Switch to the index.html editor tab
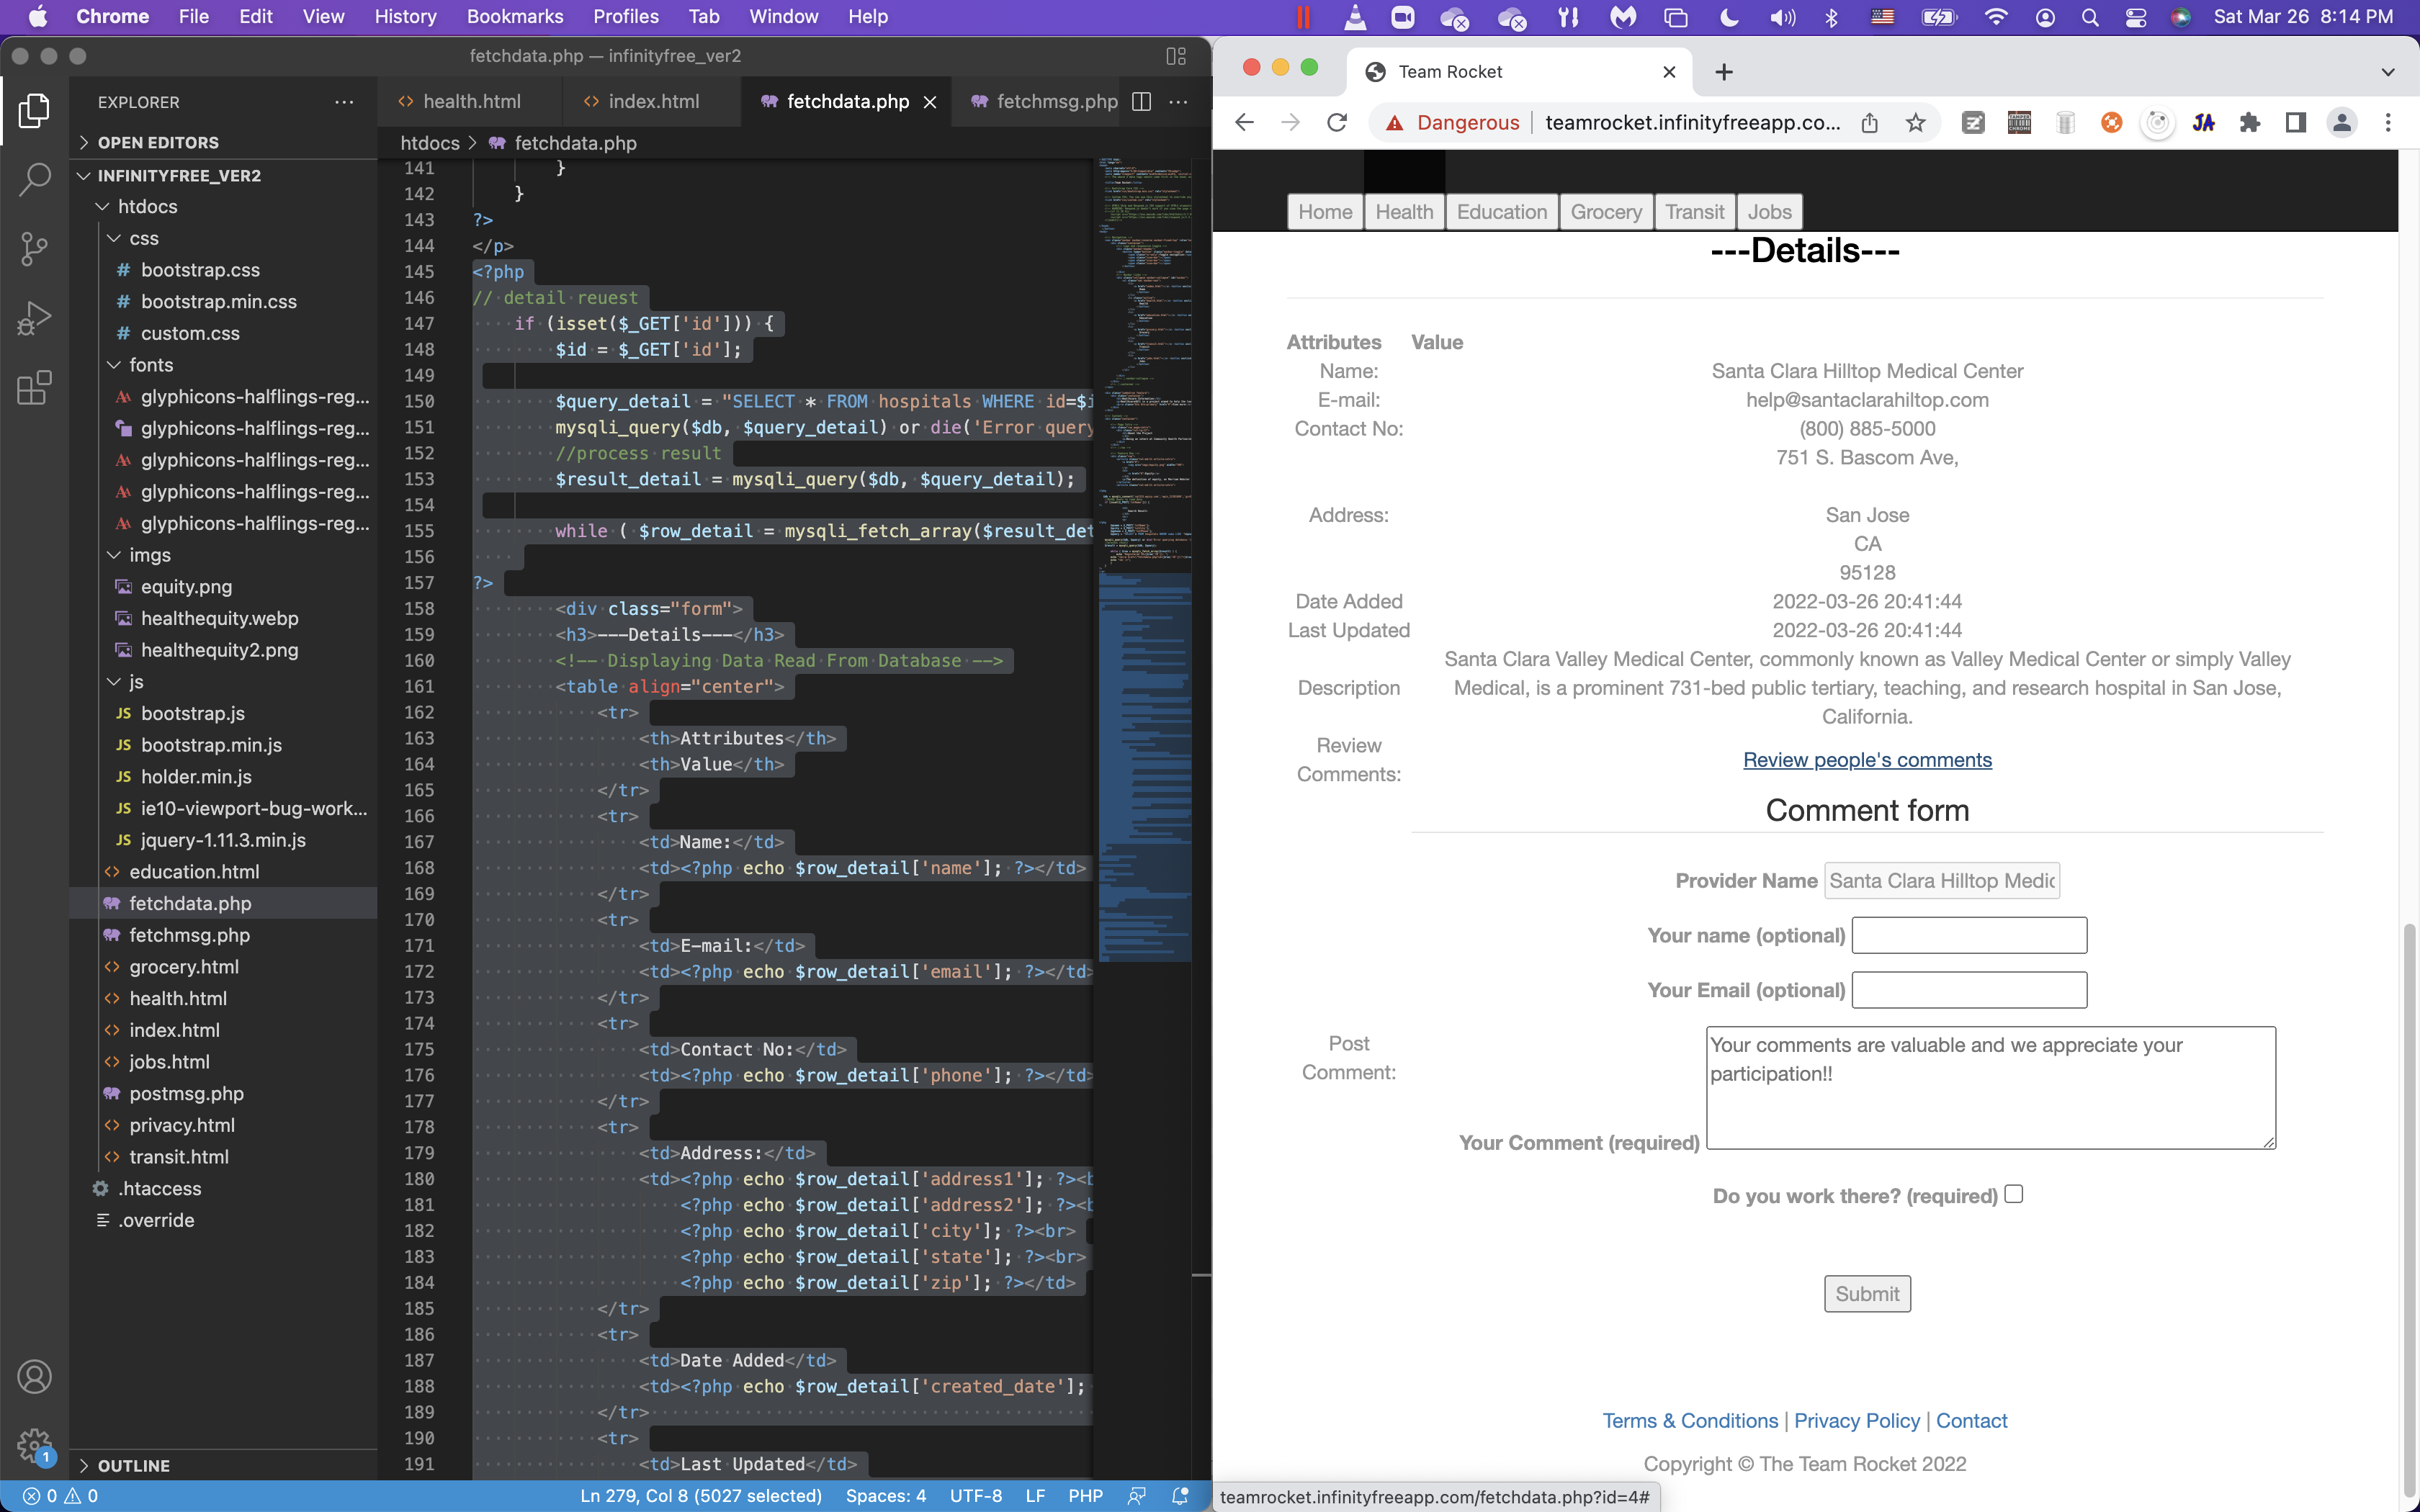 (x=653, y=101)
